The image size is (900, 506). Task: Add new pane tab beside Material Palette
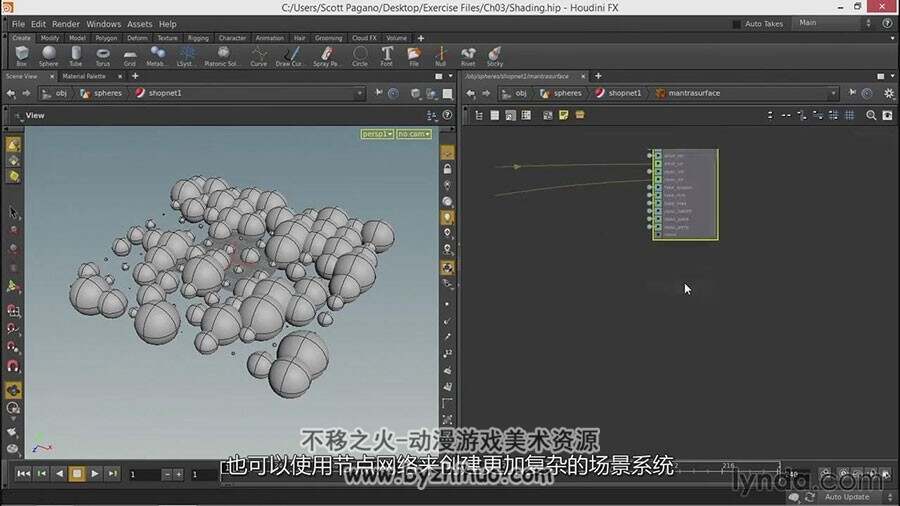pyautogui.click(x=135, y=76)
